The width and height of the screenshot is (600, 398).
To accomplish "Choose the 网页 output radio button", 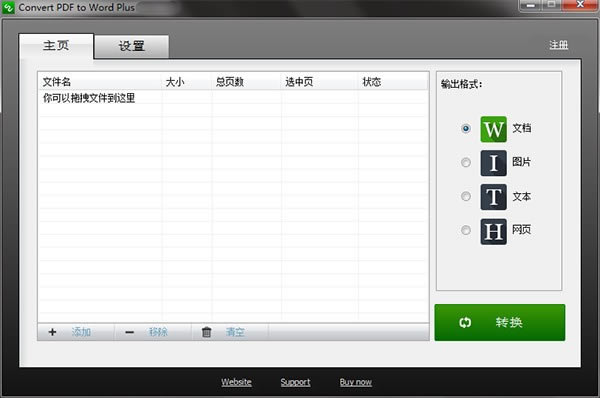I will point(466,230).
